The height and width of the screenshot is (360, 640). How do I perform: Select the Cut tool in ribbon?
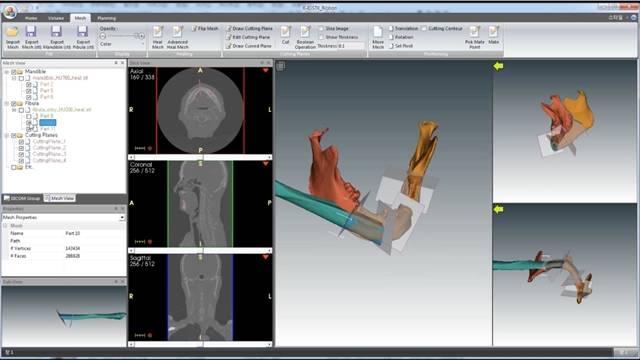(285, 36)
